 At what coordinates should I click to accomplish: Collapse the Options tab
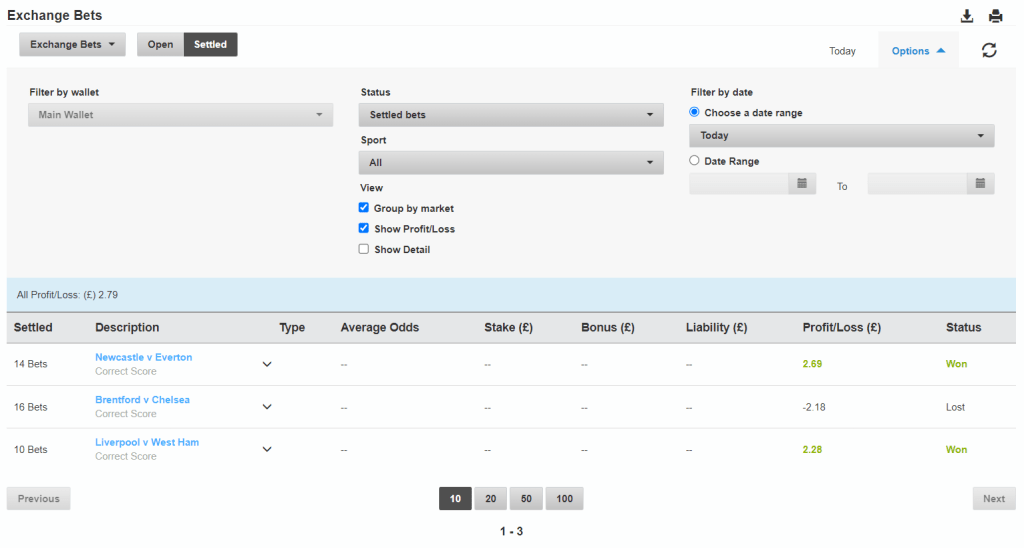[917, 51]
